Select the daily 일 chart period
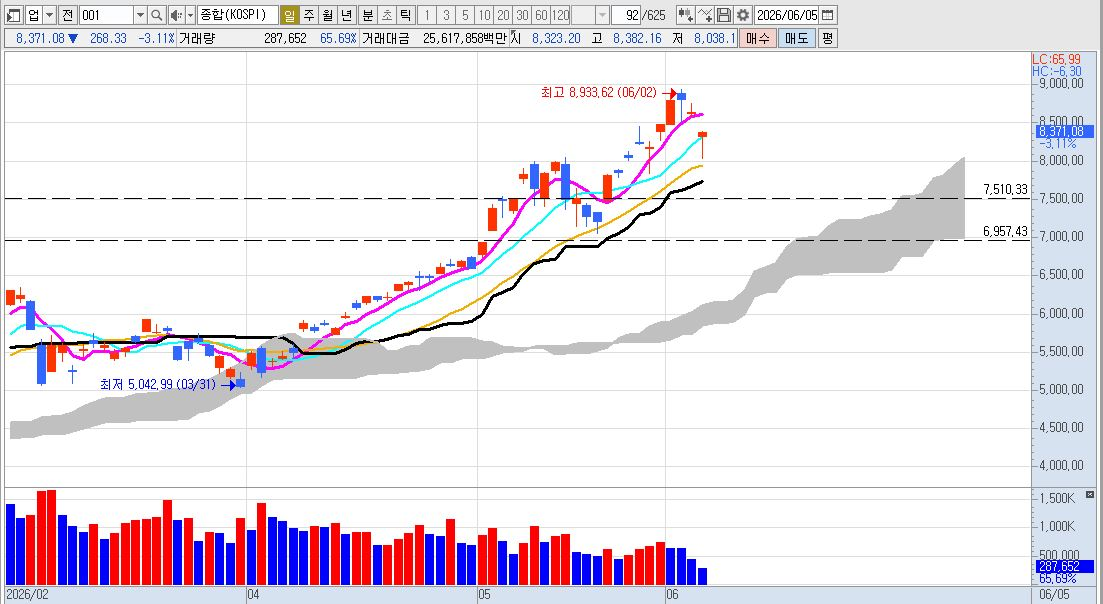 [x=289, y=15]
